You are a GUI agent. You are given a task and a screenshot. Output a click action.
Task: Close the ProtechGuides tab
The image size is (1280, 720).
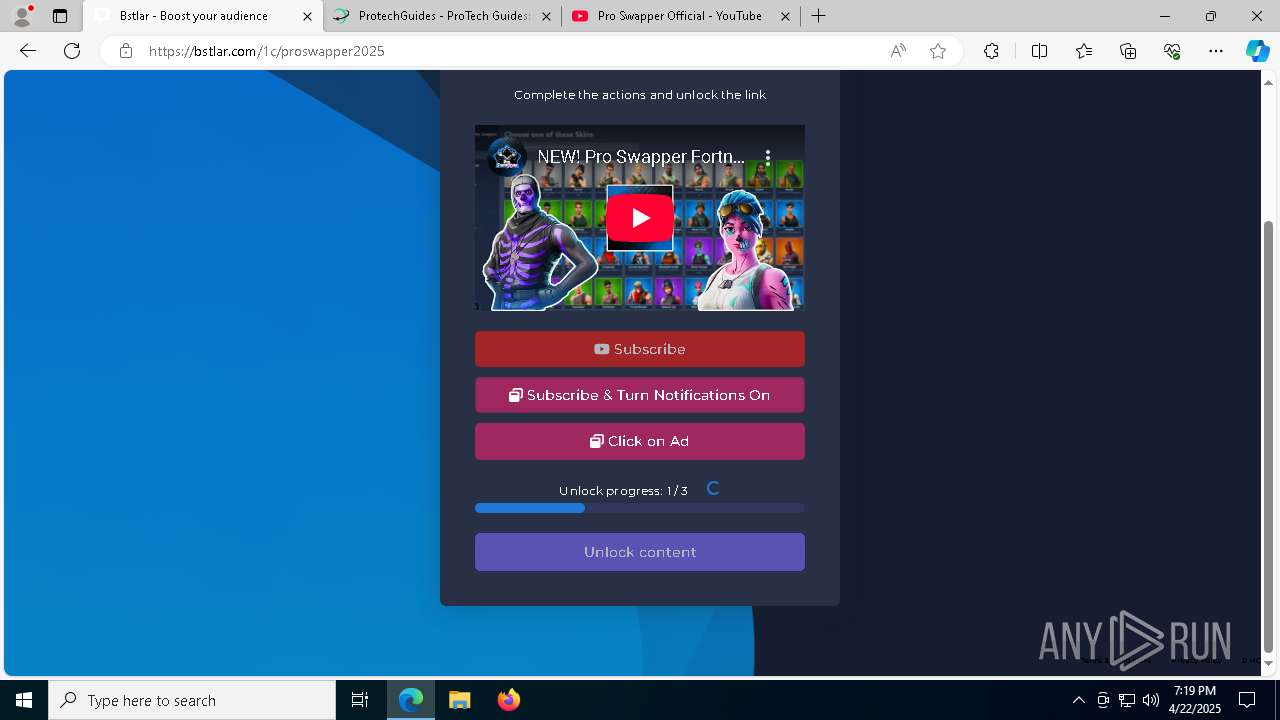[546, 16]
